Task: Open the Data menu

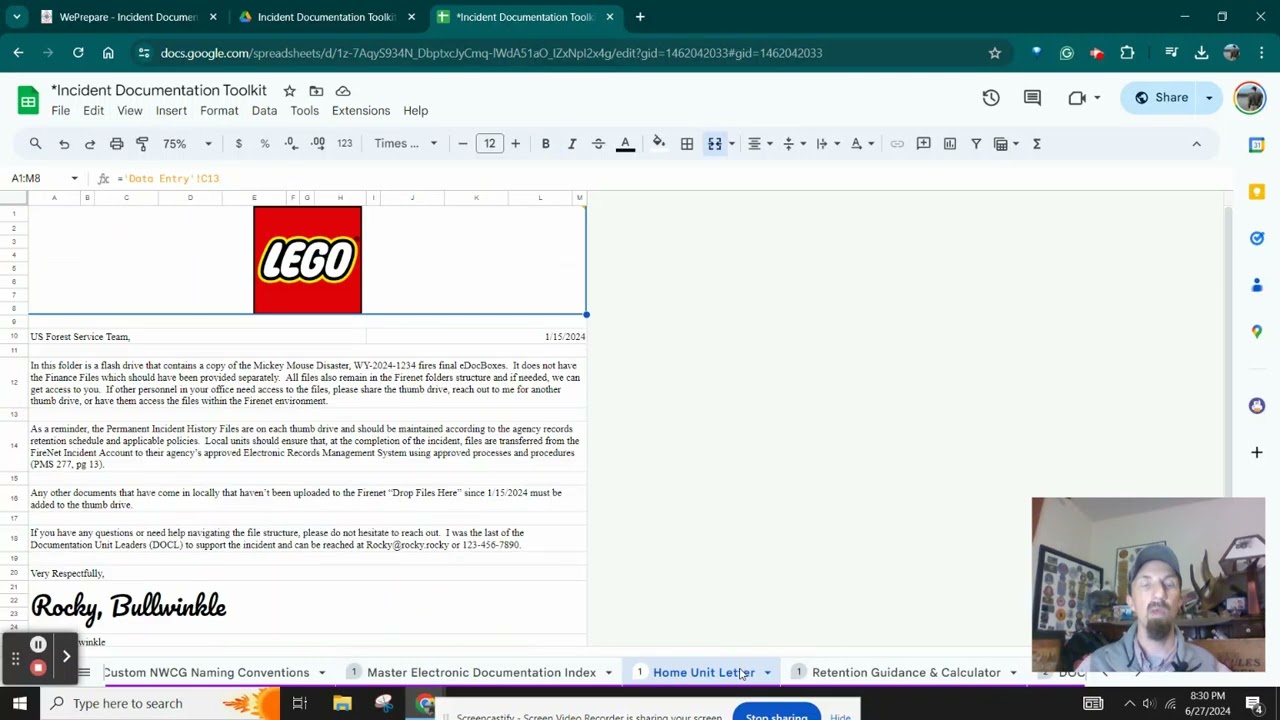Action: point(264,111)
